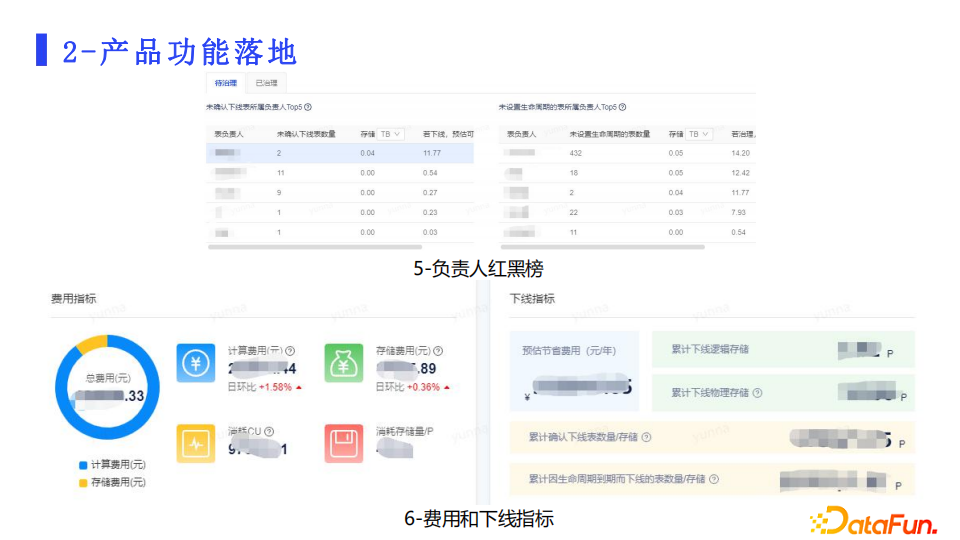Image resolution: width=960 pixels, height=540 pixels.
Task: Open the TB unit dropdown in left table
Action: pyautogui.click(x=390, y=134)
